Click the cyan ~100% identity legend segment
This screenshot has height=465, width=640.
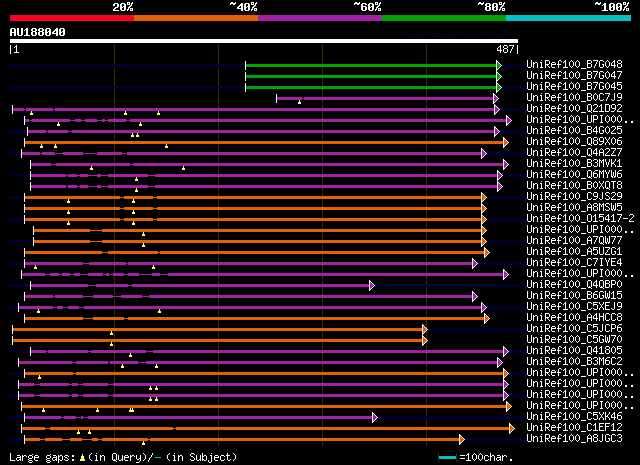pos(569,18)
